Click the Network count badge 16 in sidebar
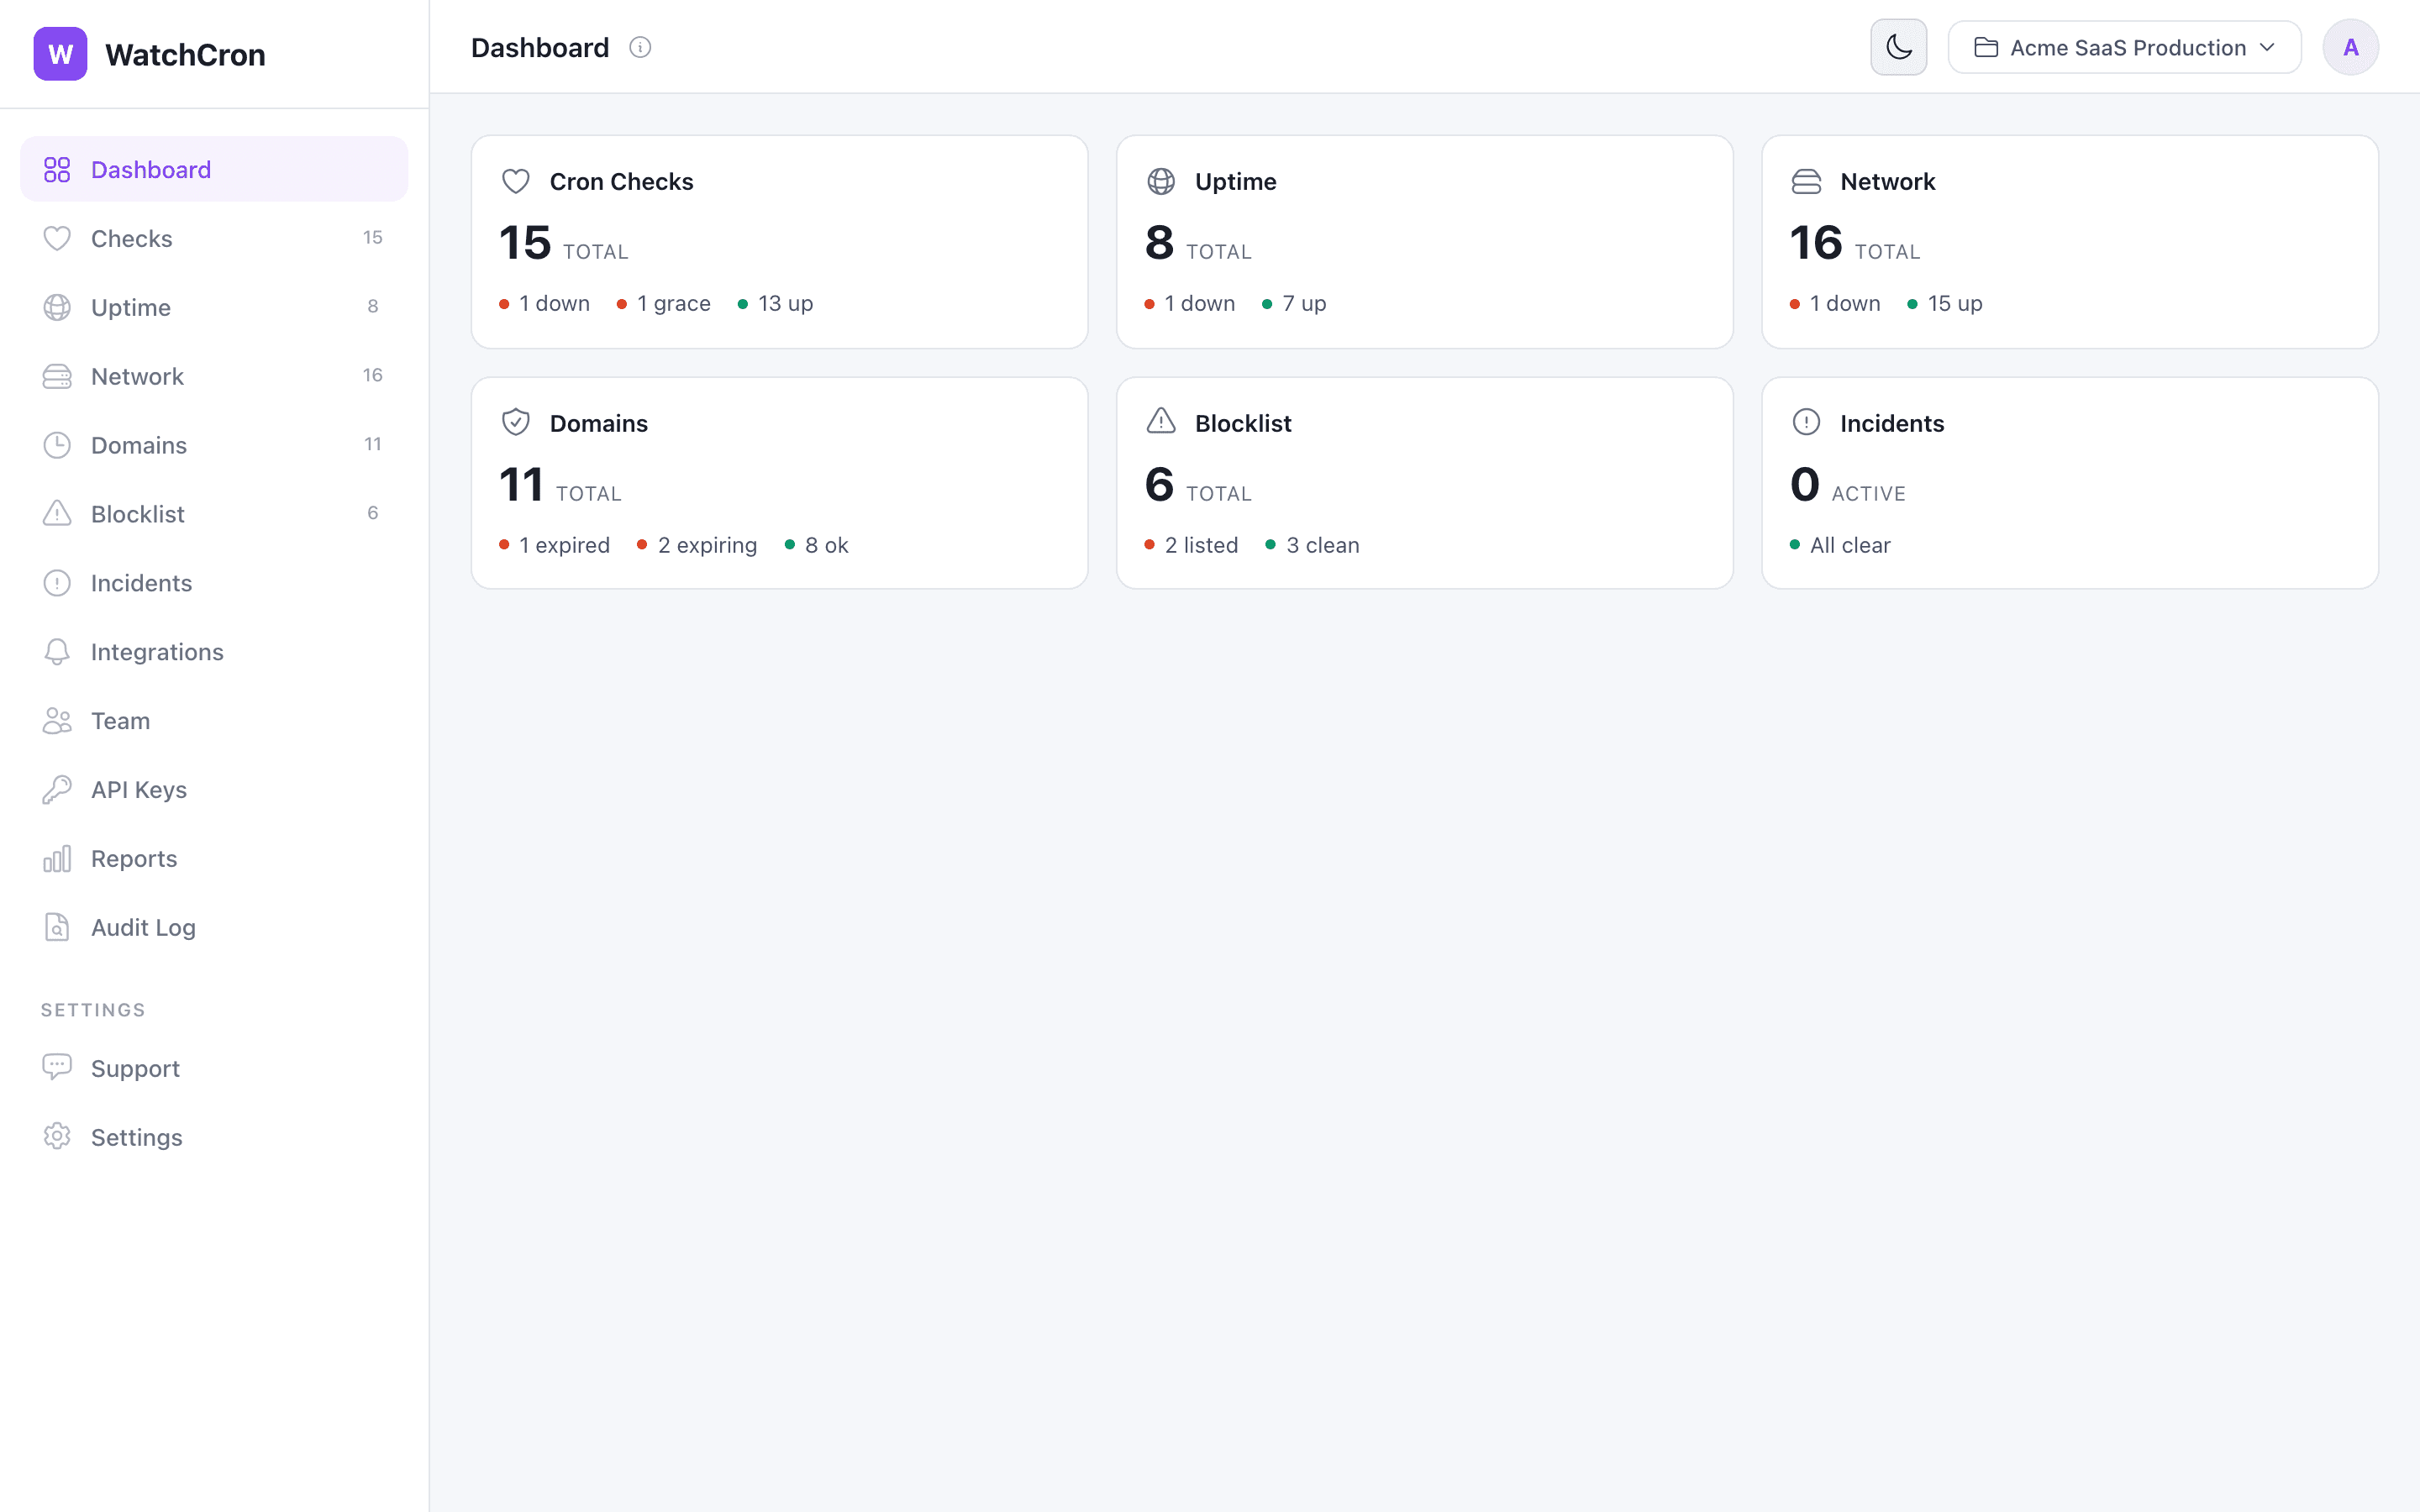 click(x=373, y=376)
